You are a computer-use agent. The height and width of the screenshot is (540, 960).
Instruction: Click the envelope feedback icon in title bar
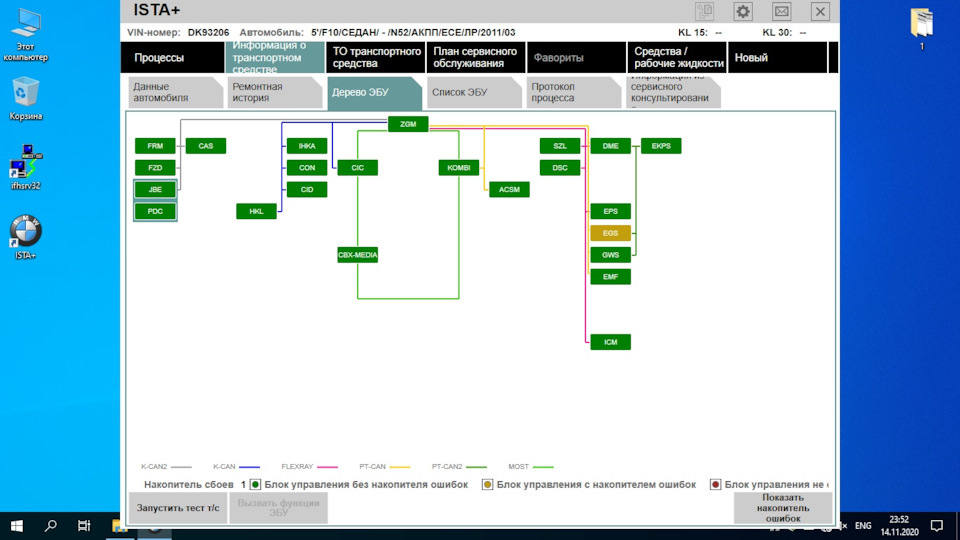tap(781, 11)
